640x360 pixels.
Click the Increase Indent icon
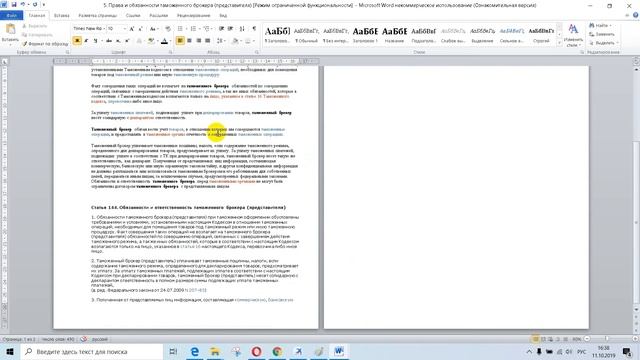[231, 29]
